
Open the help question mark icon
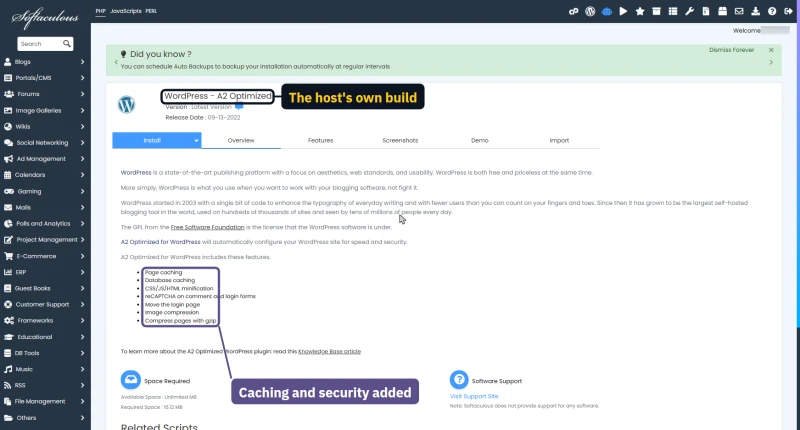(x=772, y=11)
